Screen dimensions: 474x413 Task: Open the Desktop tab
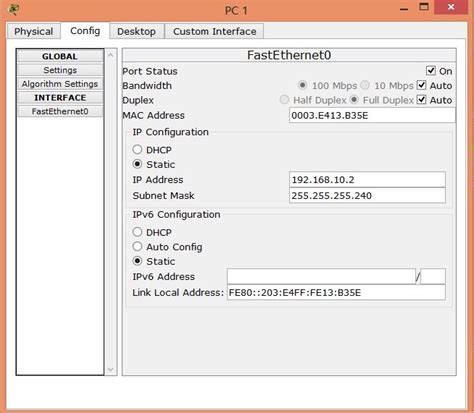click(x=136, y=31)
